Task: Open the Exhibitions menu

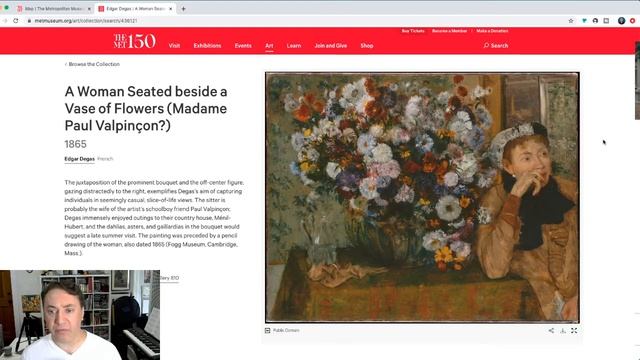Action: pyautogui.click(x=207, y=46)
